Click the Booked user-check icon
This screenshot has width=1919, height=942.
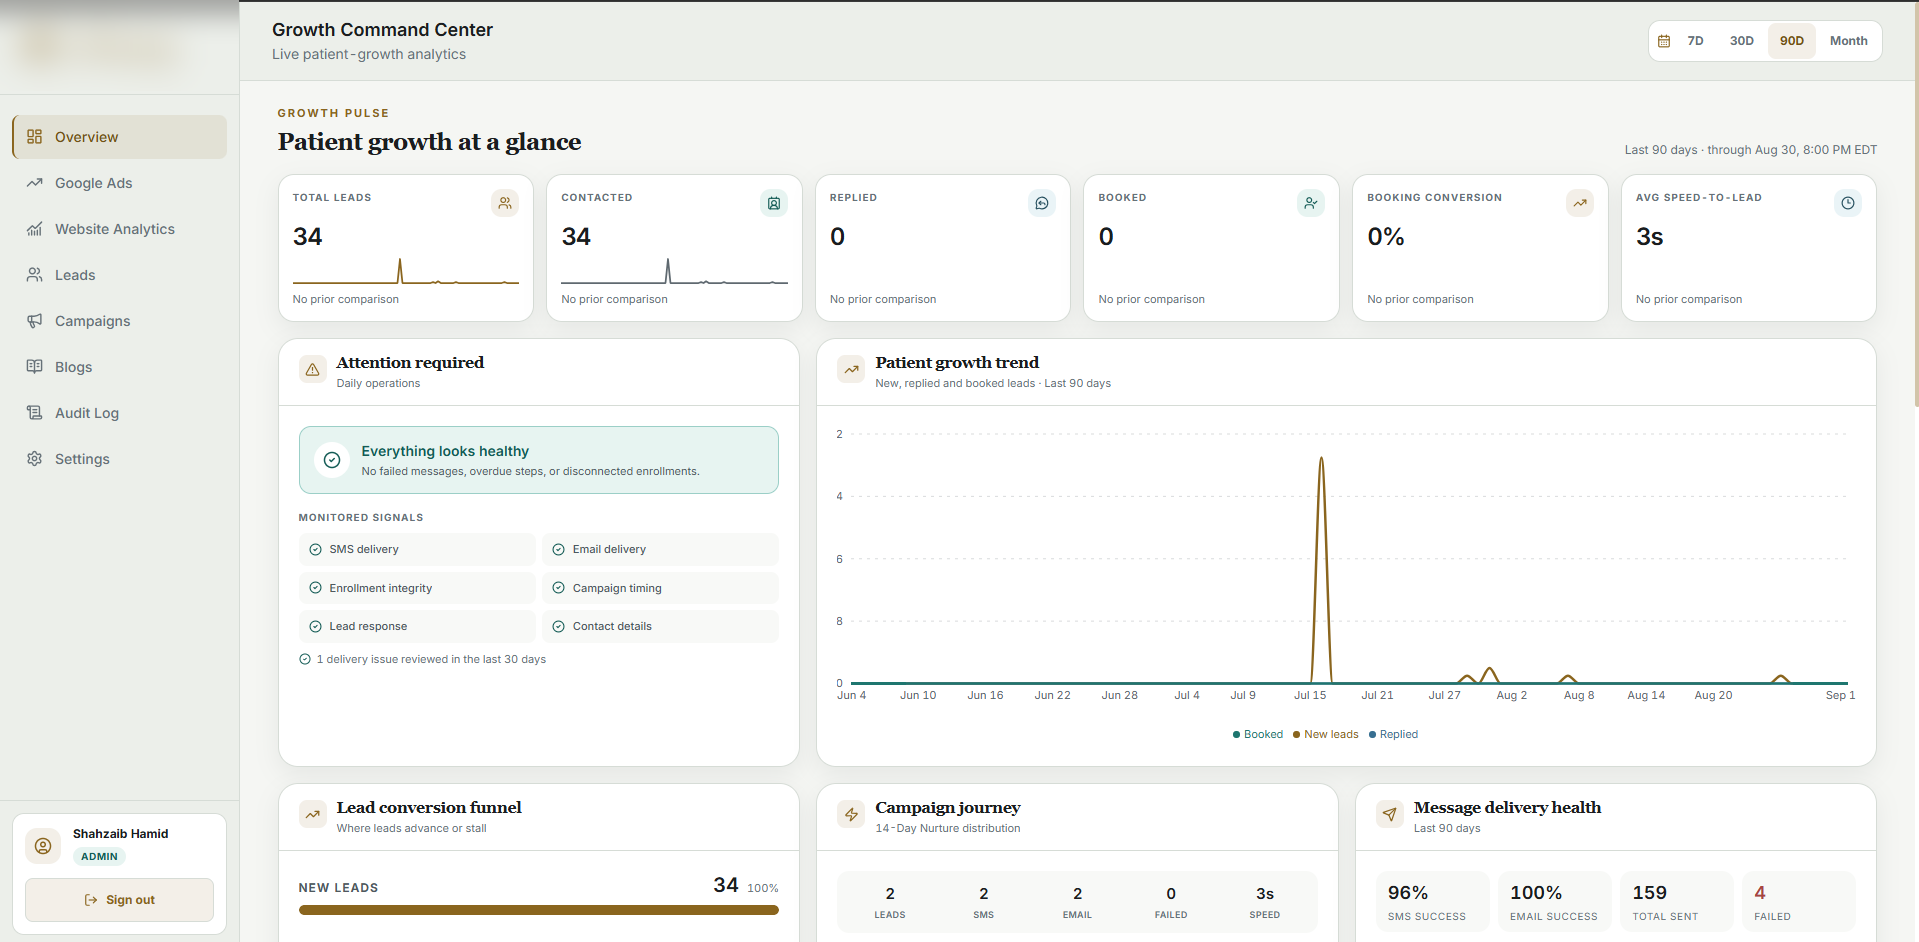[x=1311, y=203]
